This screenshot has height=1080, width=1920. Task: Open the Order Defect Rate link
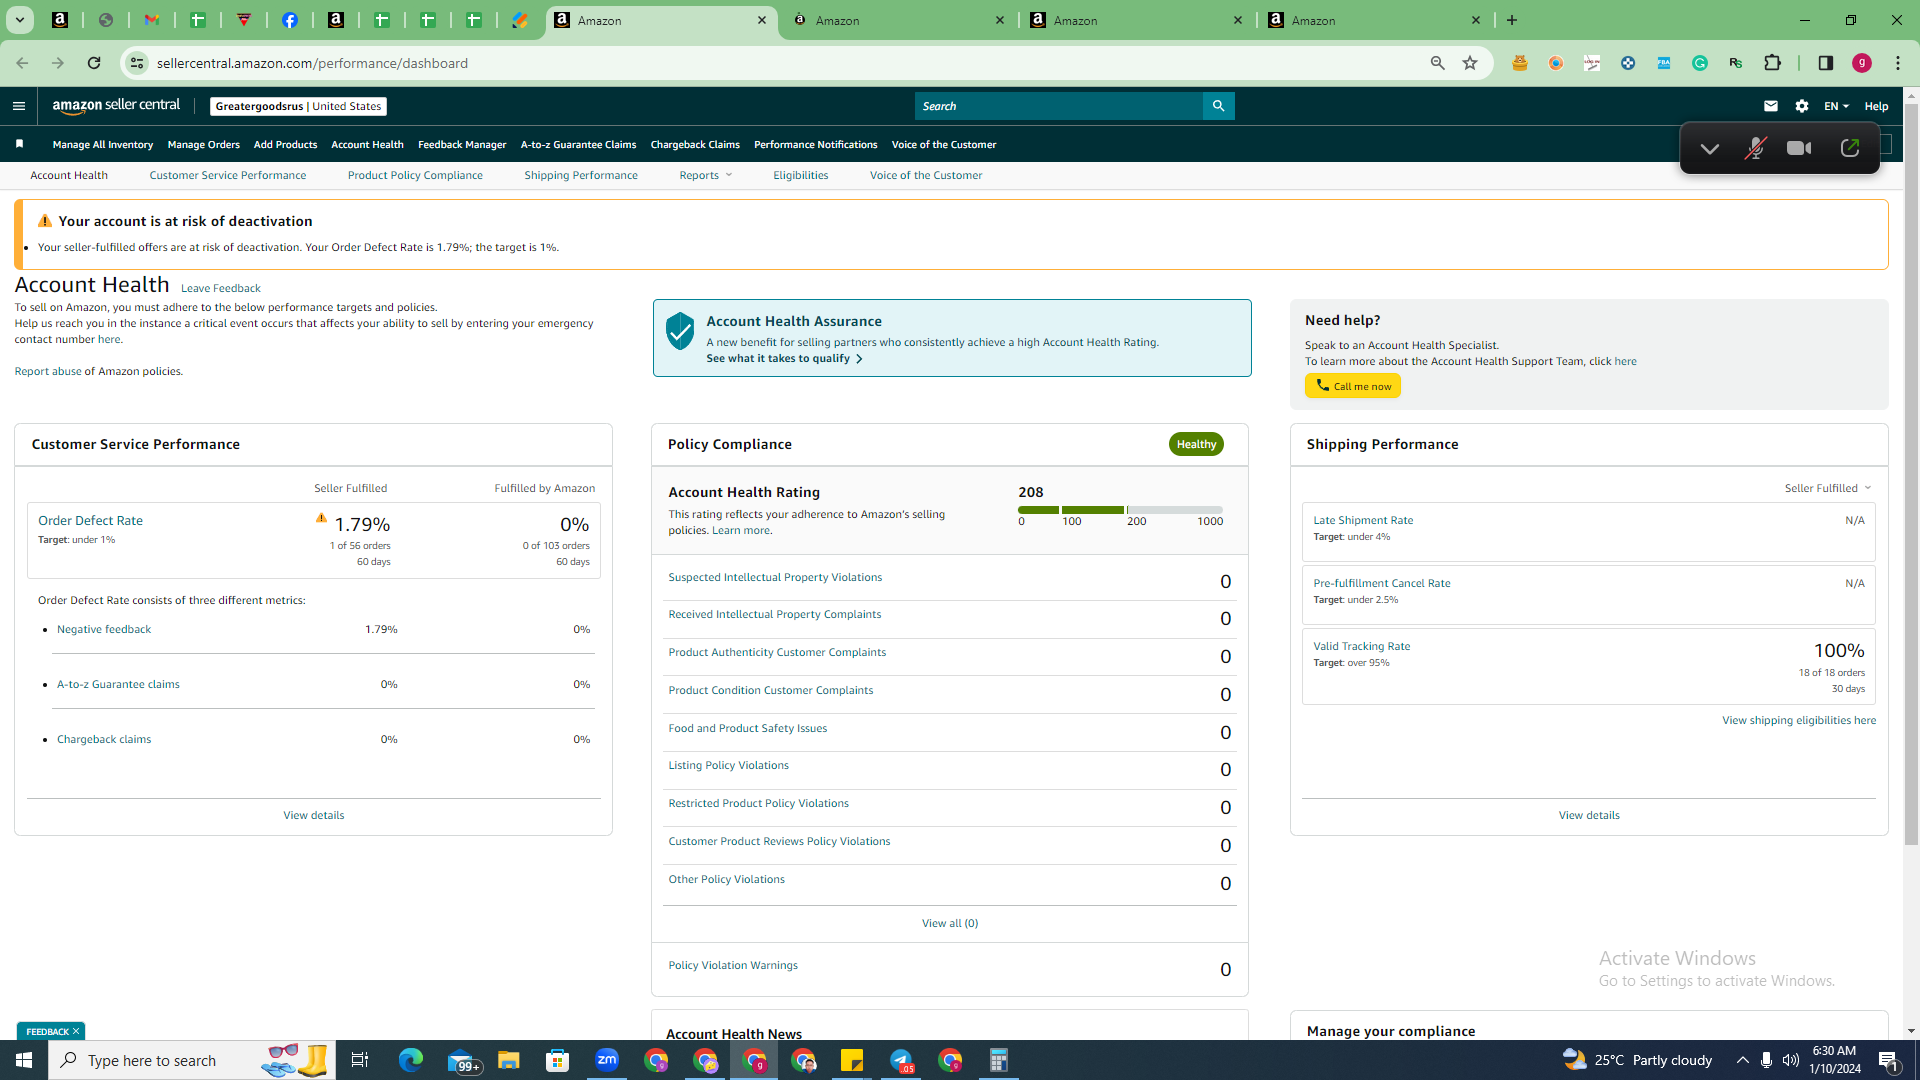tap(90, 520)
